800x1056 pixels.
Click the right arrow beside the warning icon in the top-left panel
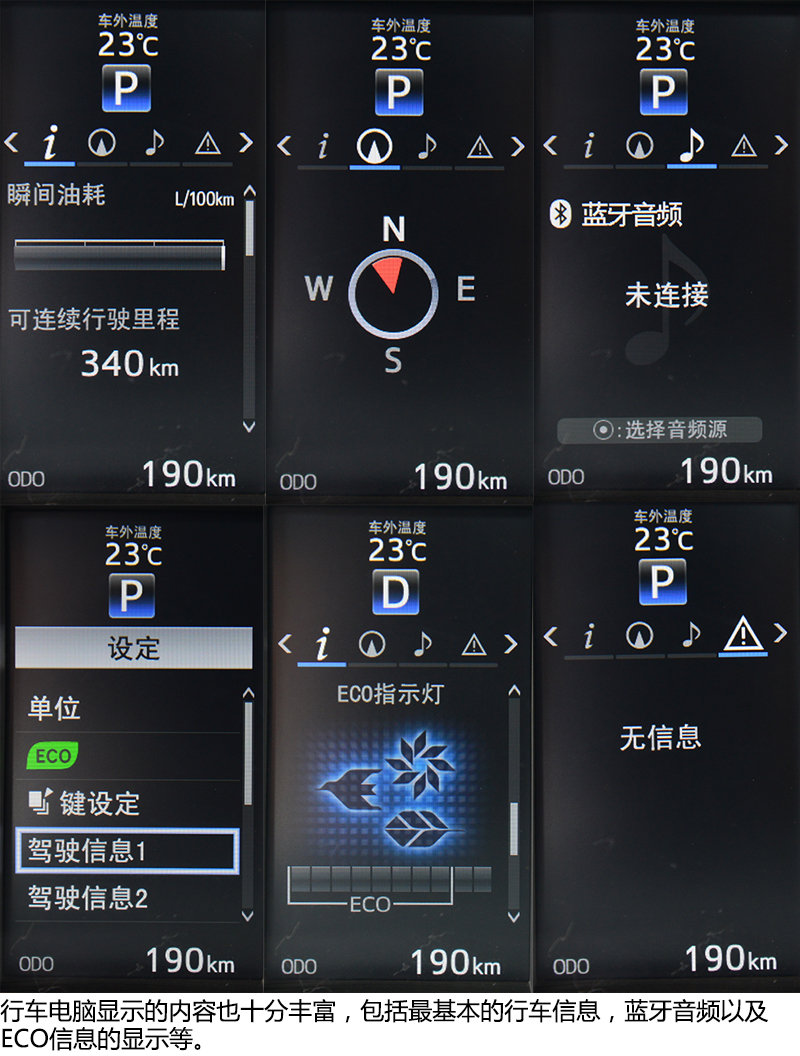246,143
